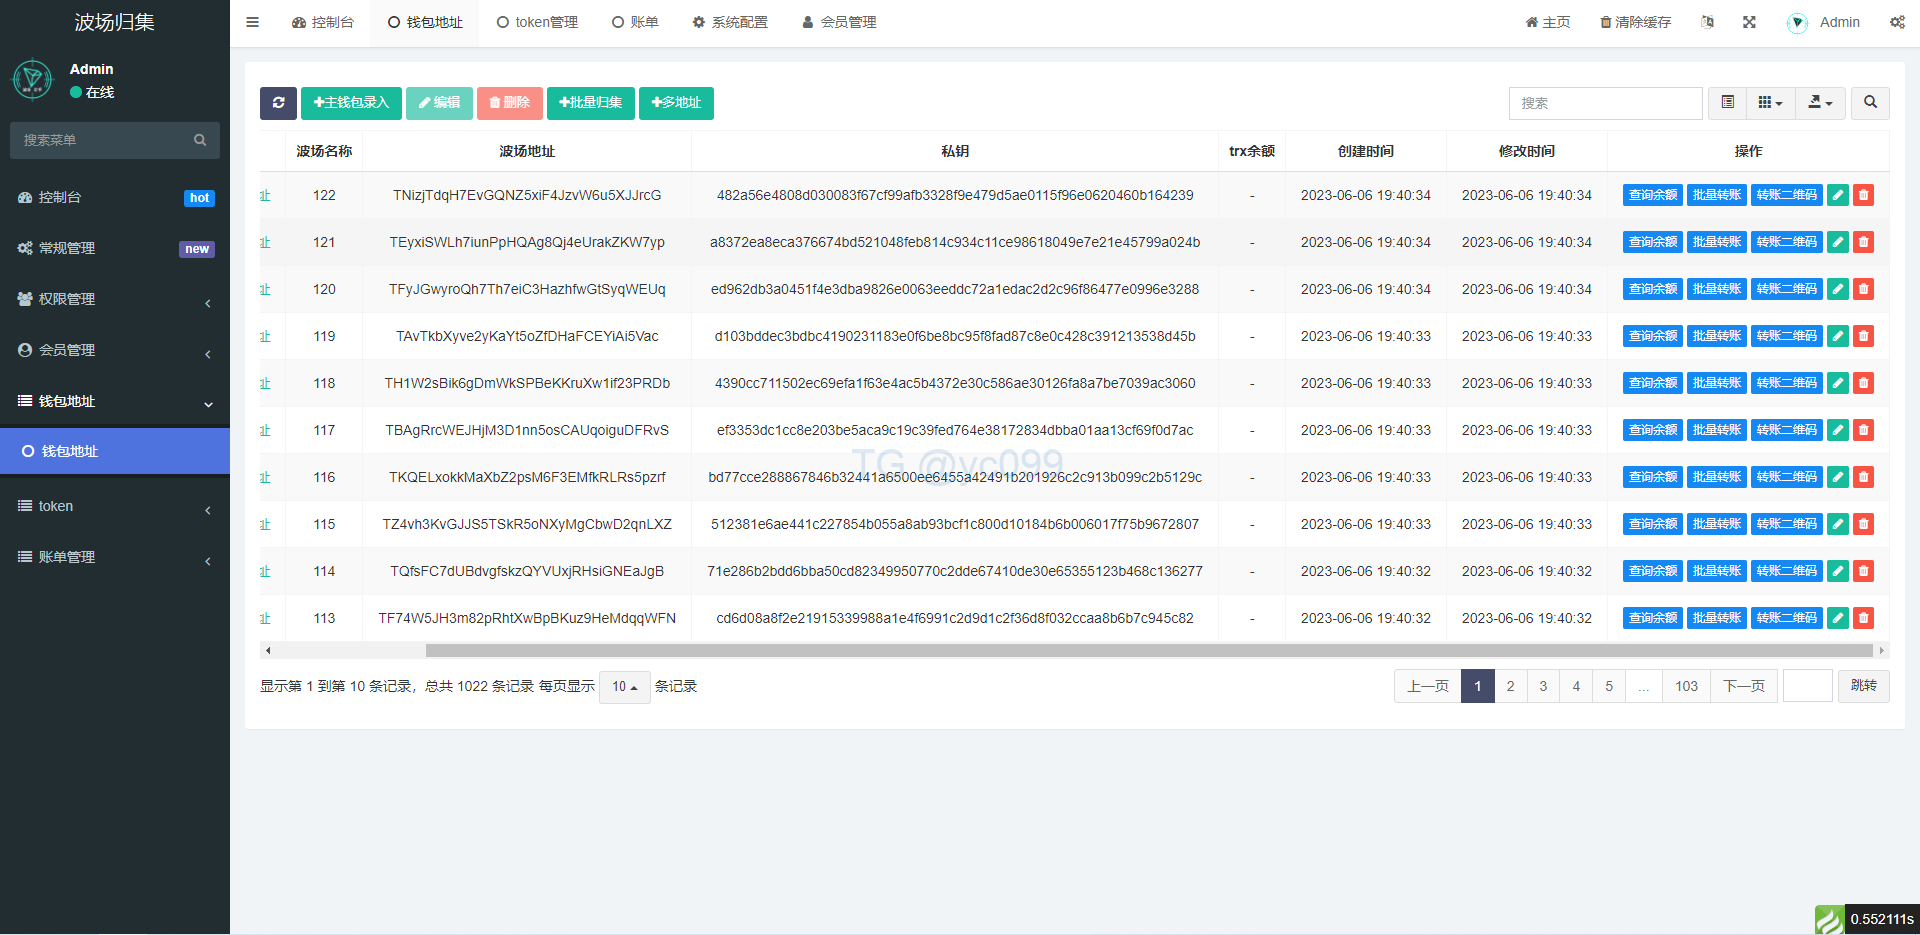Open the export data dropdown

(1820, 103)
